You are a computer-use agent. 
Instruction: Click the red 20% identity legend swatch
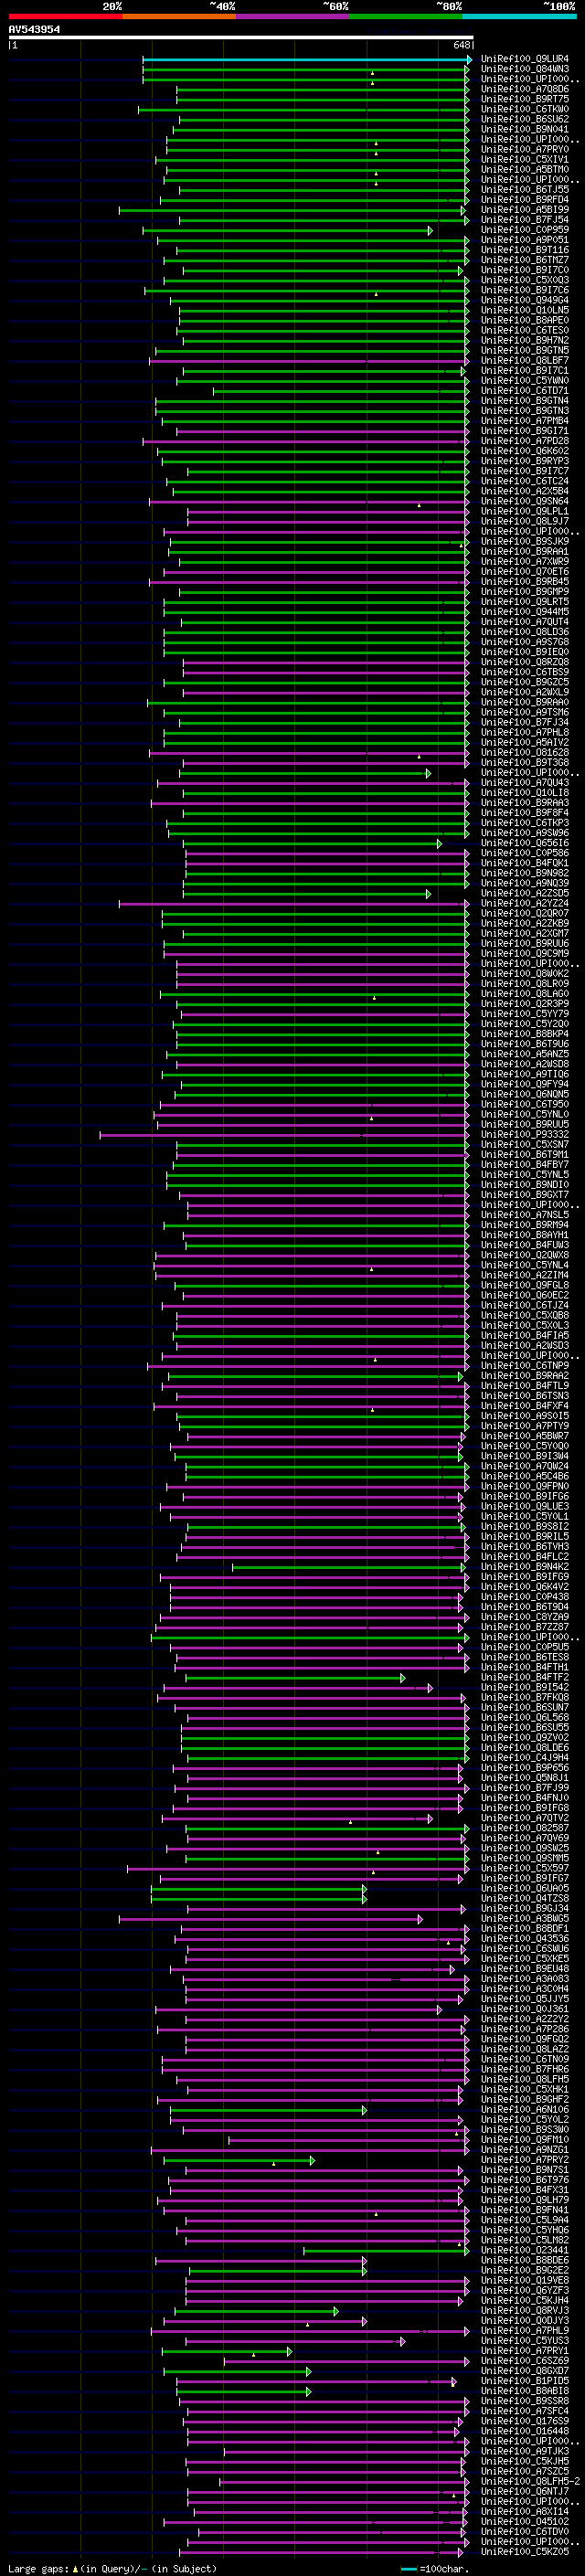[66, 16]
